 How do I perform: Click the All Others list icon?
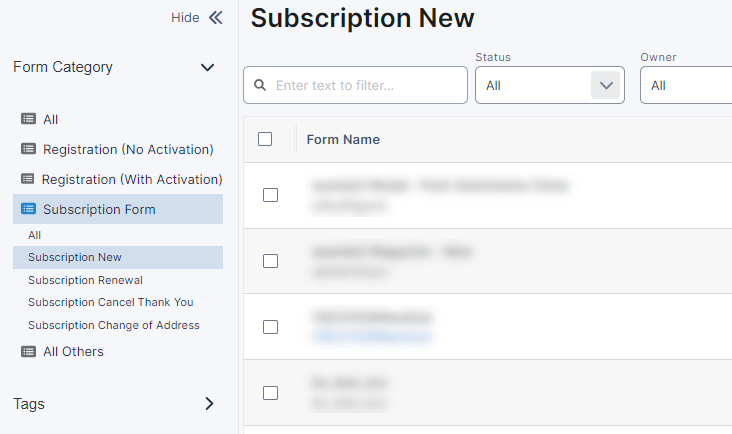(29, 351)
